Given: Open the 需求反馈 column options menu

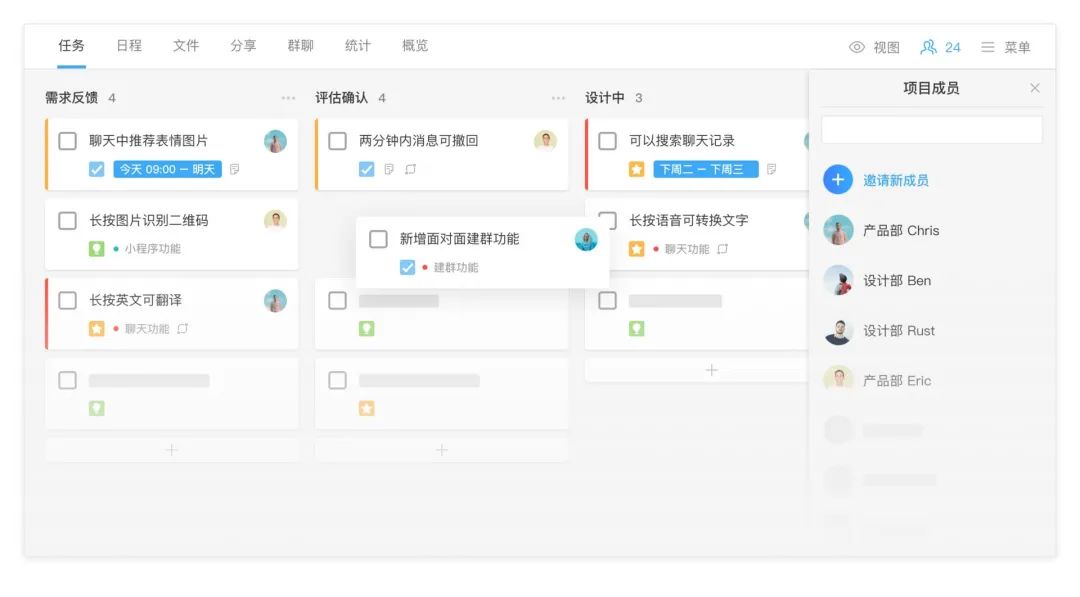Looking at the screenshot, I should click(289, 98).
